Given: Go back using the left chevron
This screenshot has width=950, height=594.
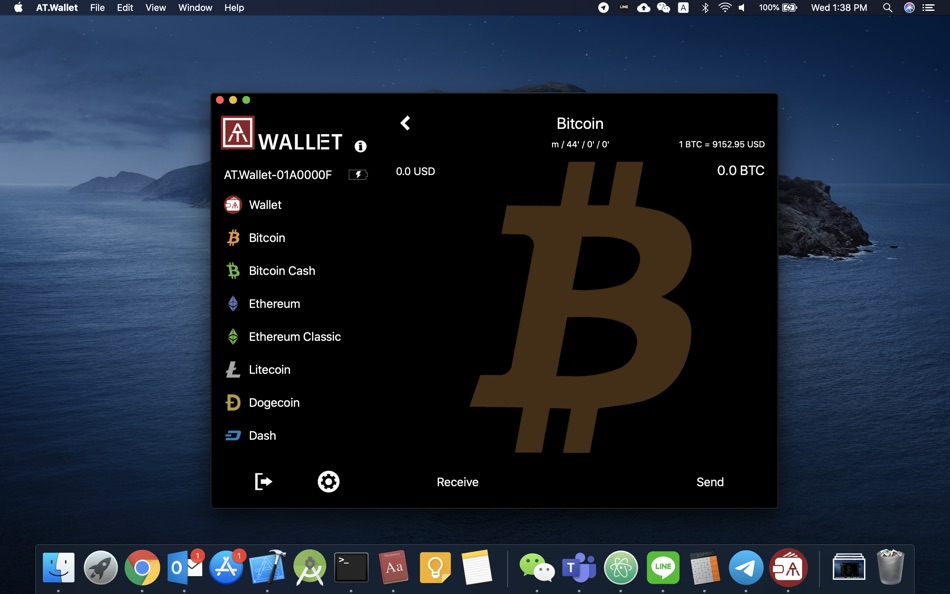Looking at the screenshot, I should tap(405, 123).
